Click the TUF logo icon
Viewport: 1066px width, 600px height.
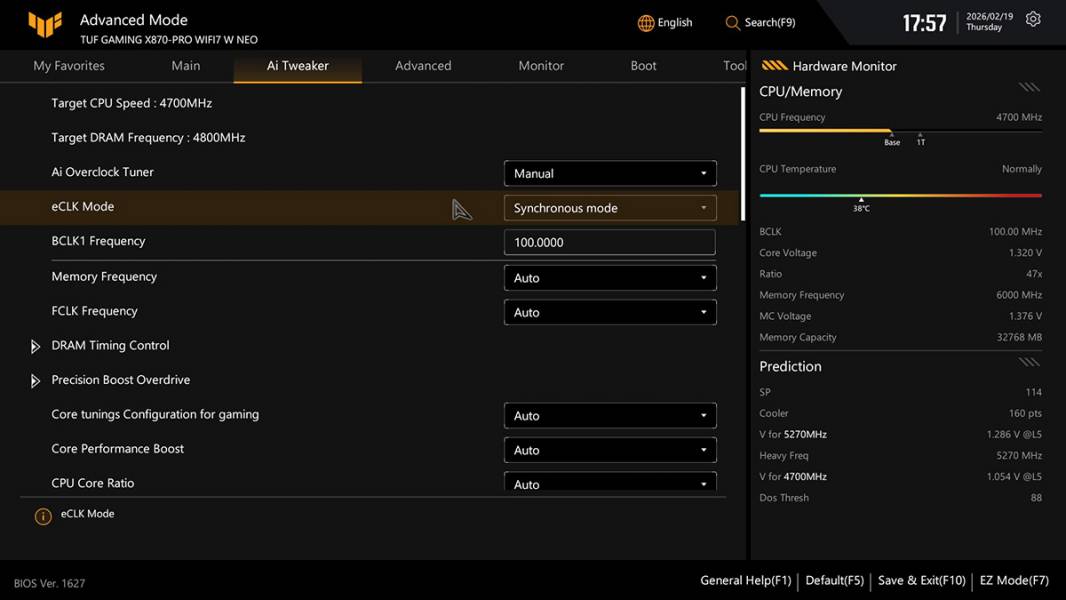45,24
